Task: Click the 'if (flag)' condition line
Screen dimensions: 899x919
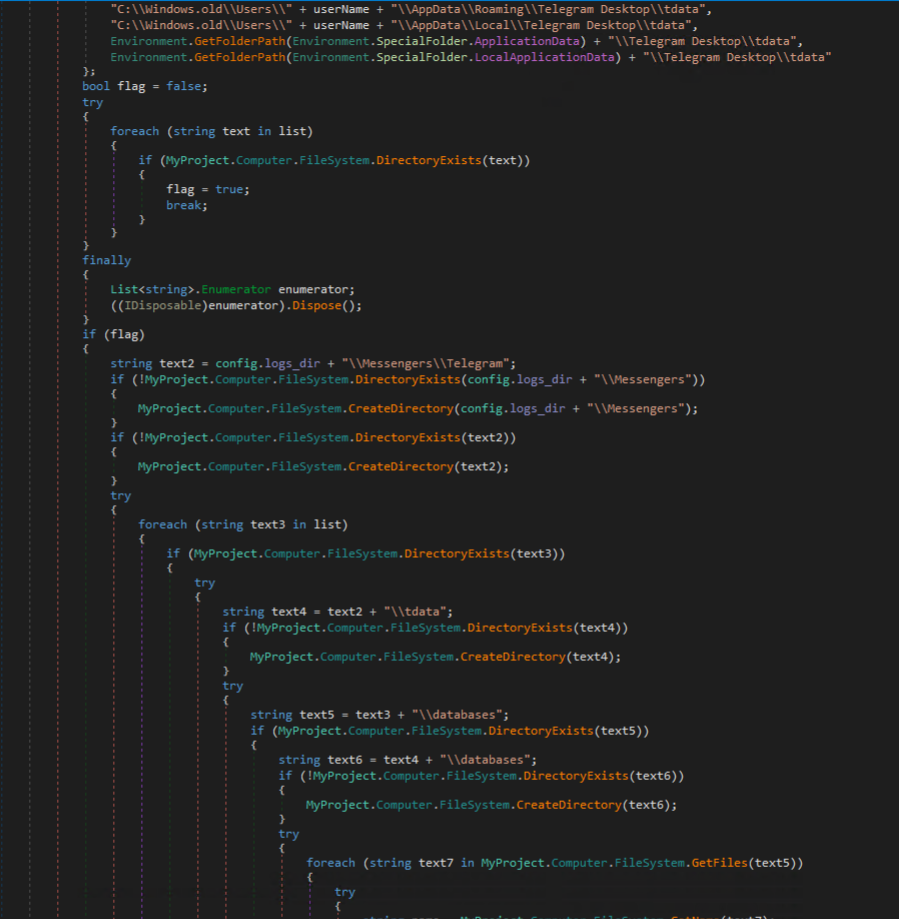Action: tap(113, 335)
